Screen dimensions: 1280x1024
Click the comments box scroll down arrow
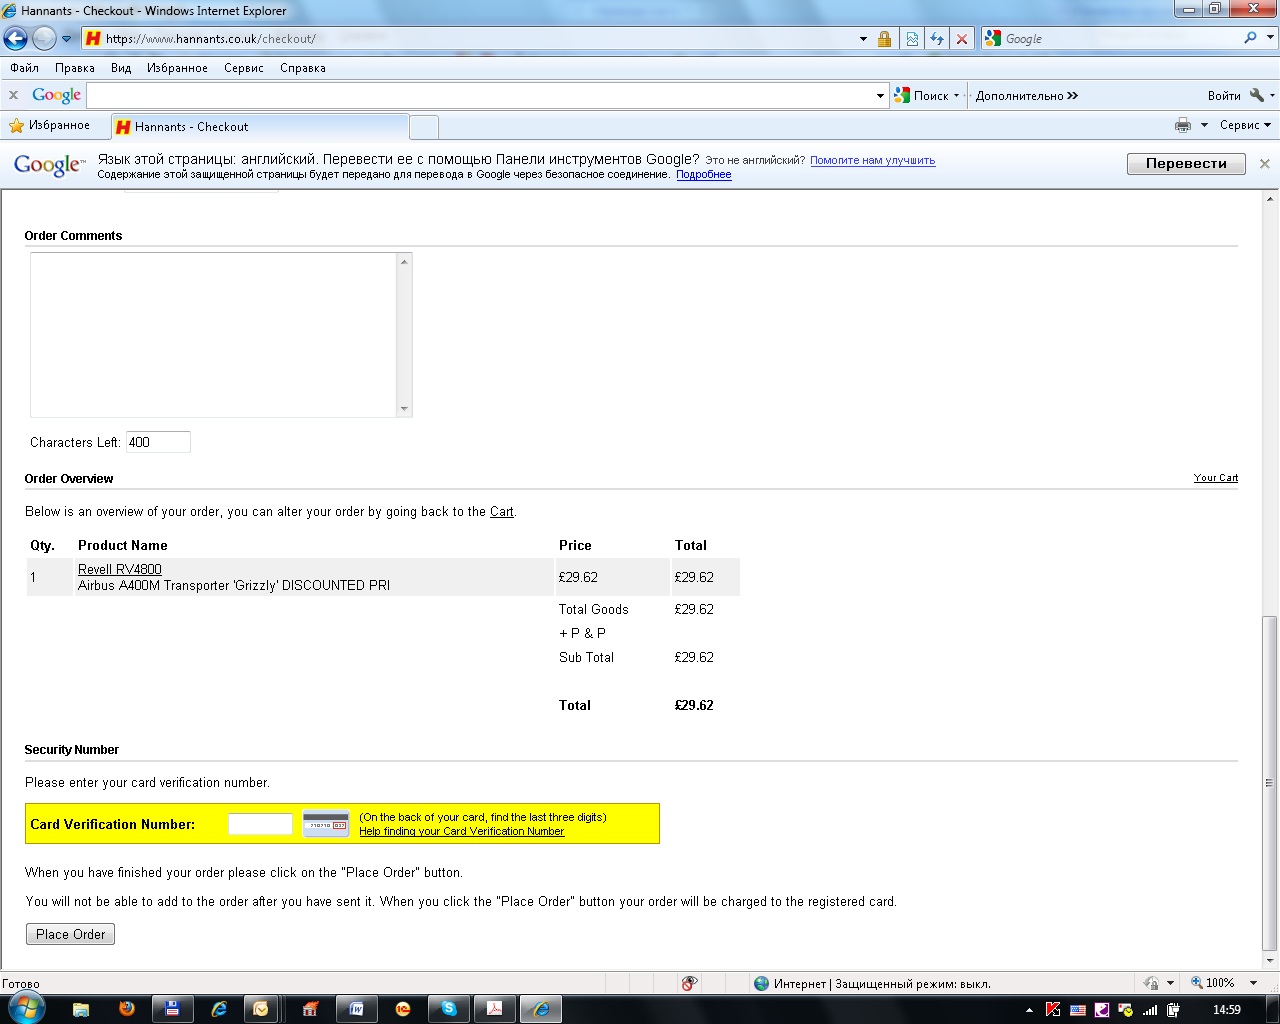tap(404, 409)
